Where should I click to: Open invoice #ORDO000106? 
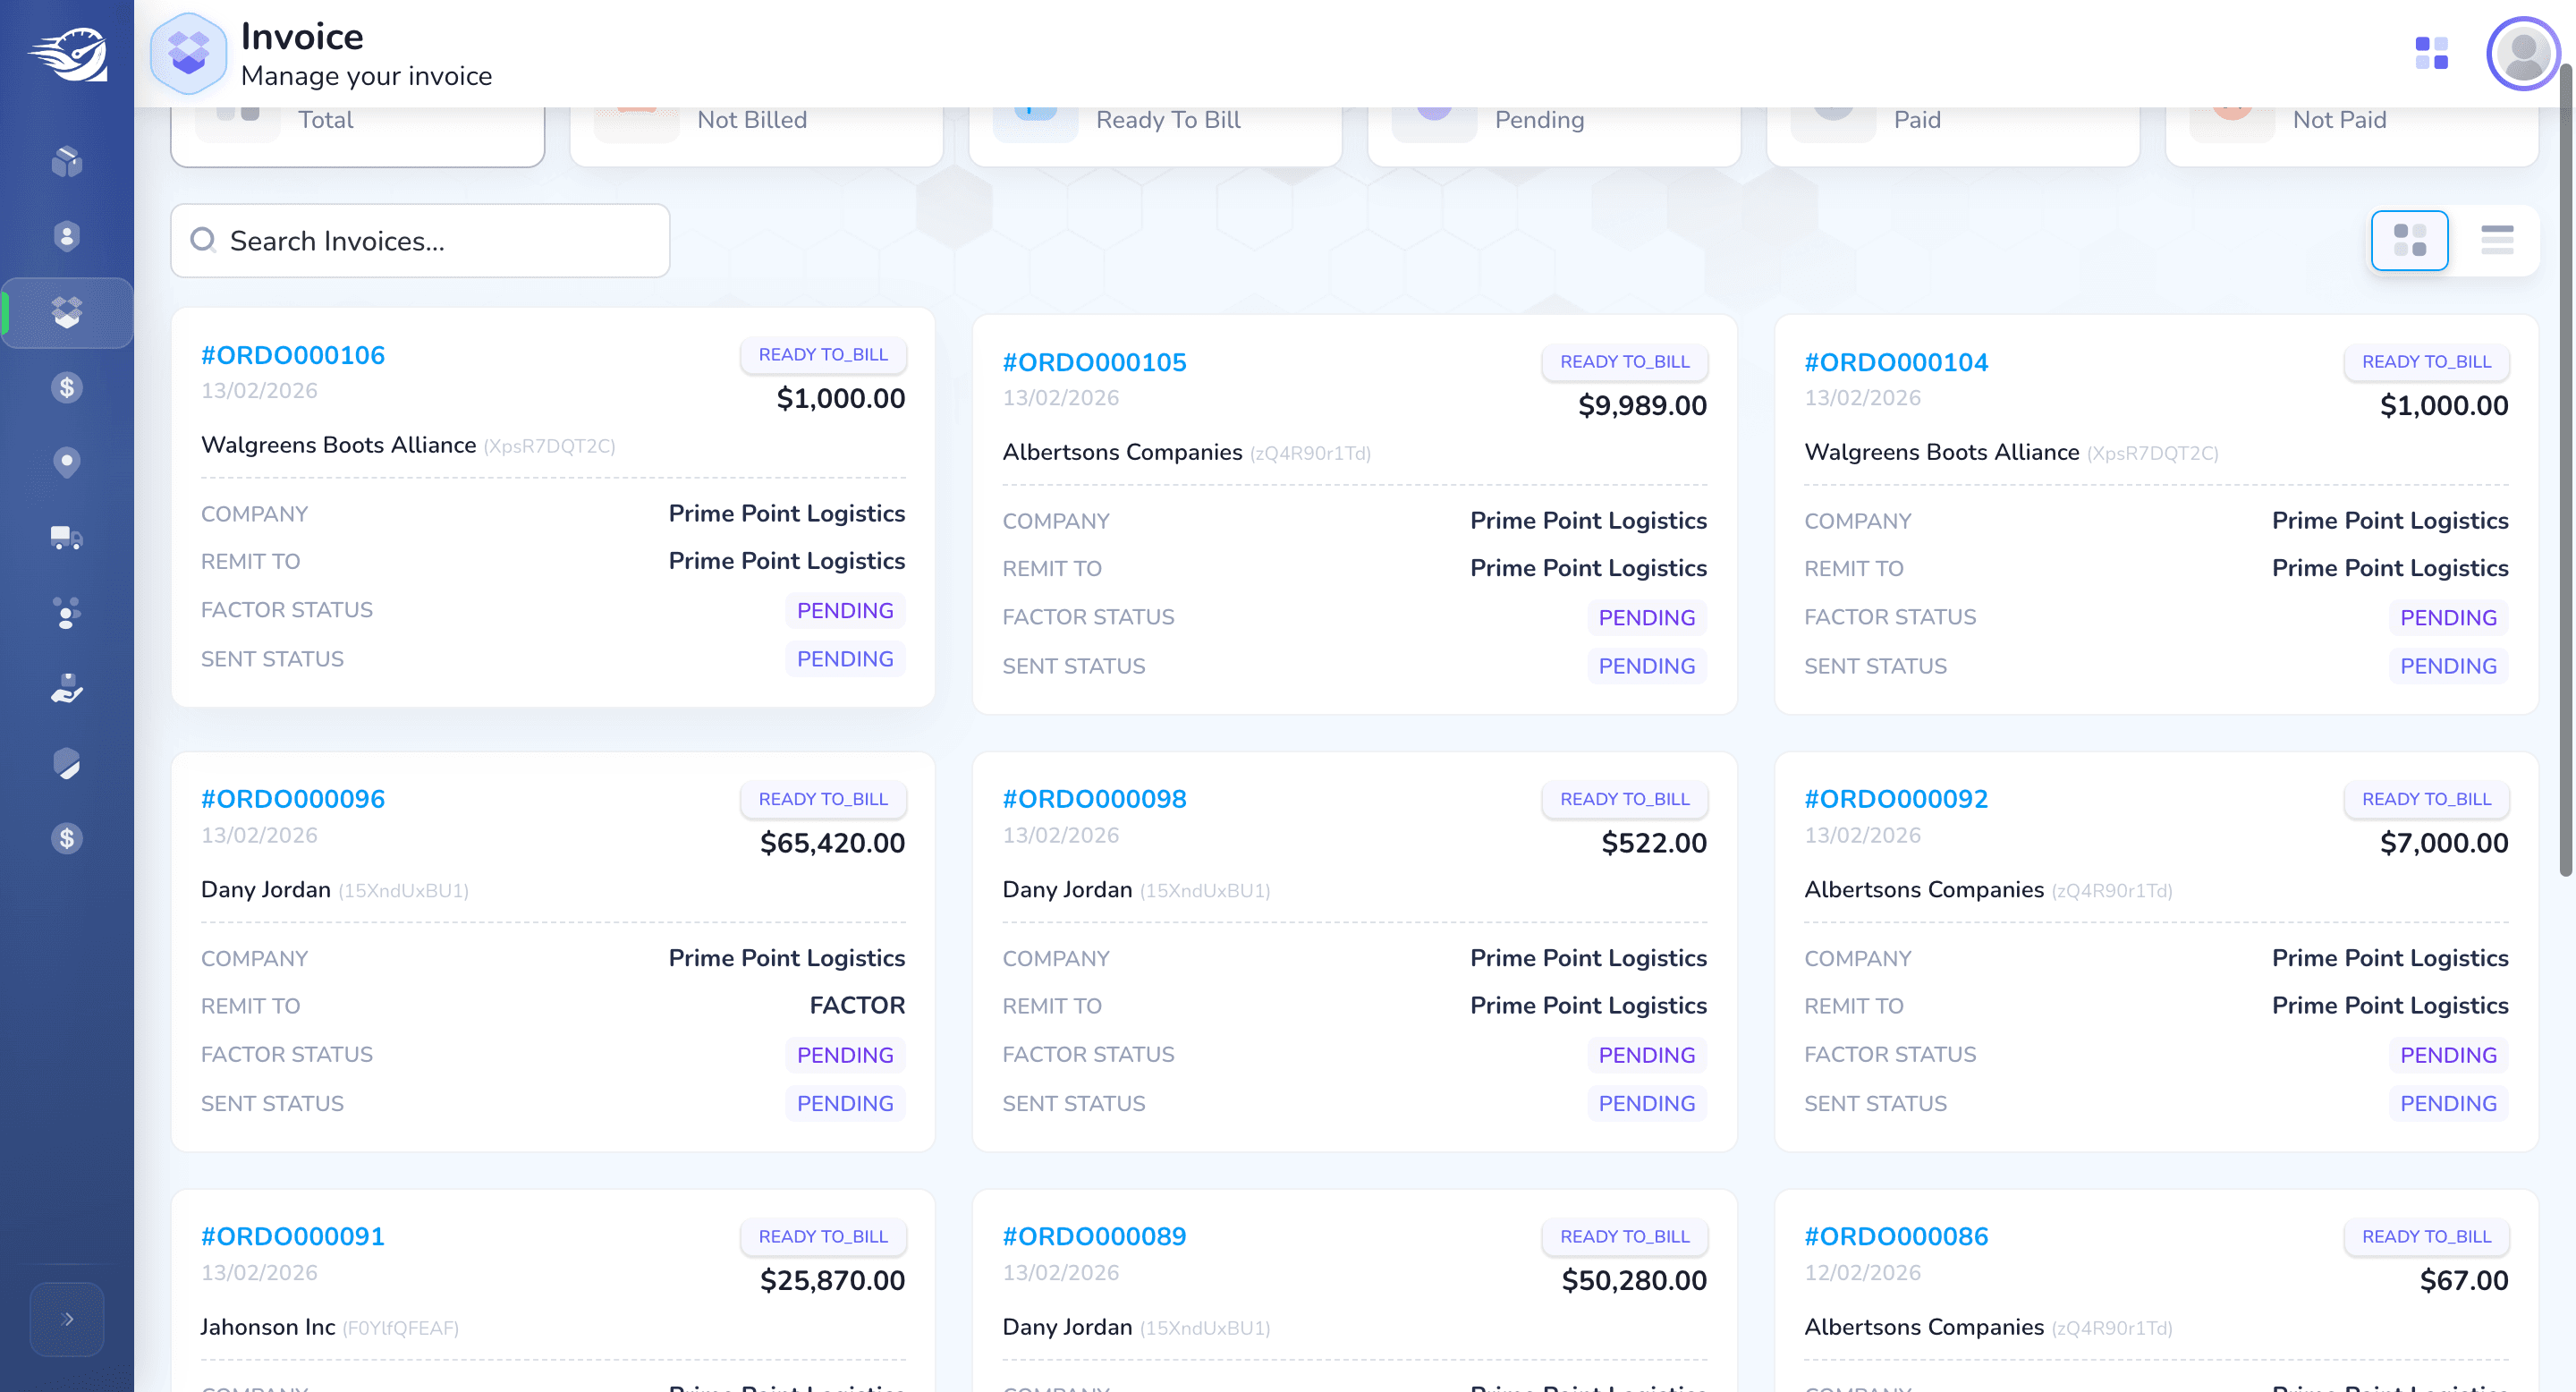coord(292,355)
